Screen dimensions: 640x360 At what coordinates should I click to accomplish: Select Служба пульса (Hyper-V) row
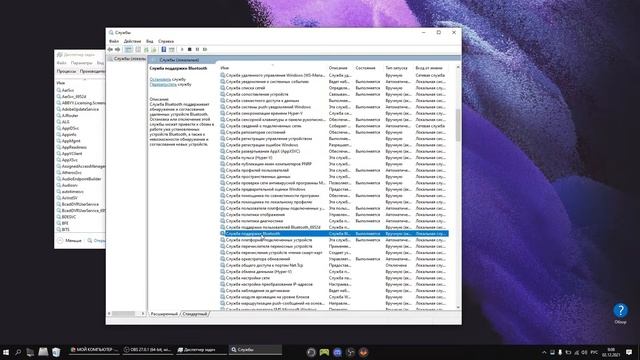pos(334,158)
